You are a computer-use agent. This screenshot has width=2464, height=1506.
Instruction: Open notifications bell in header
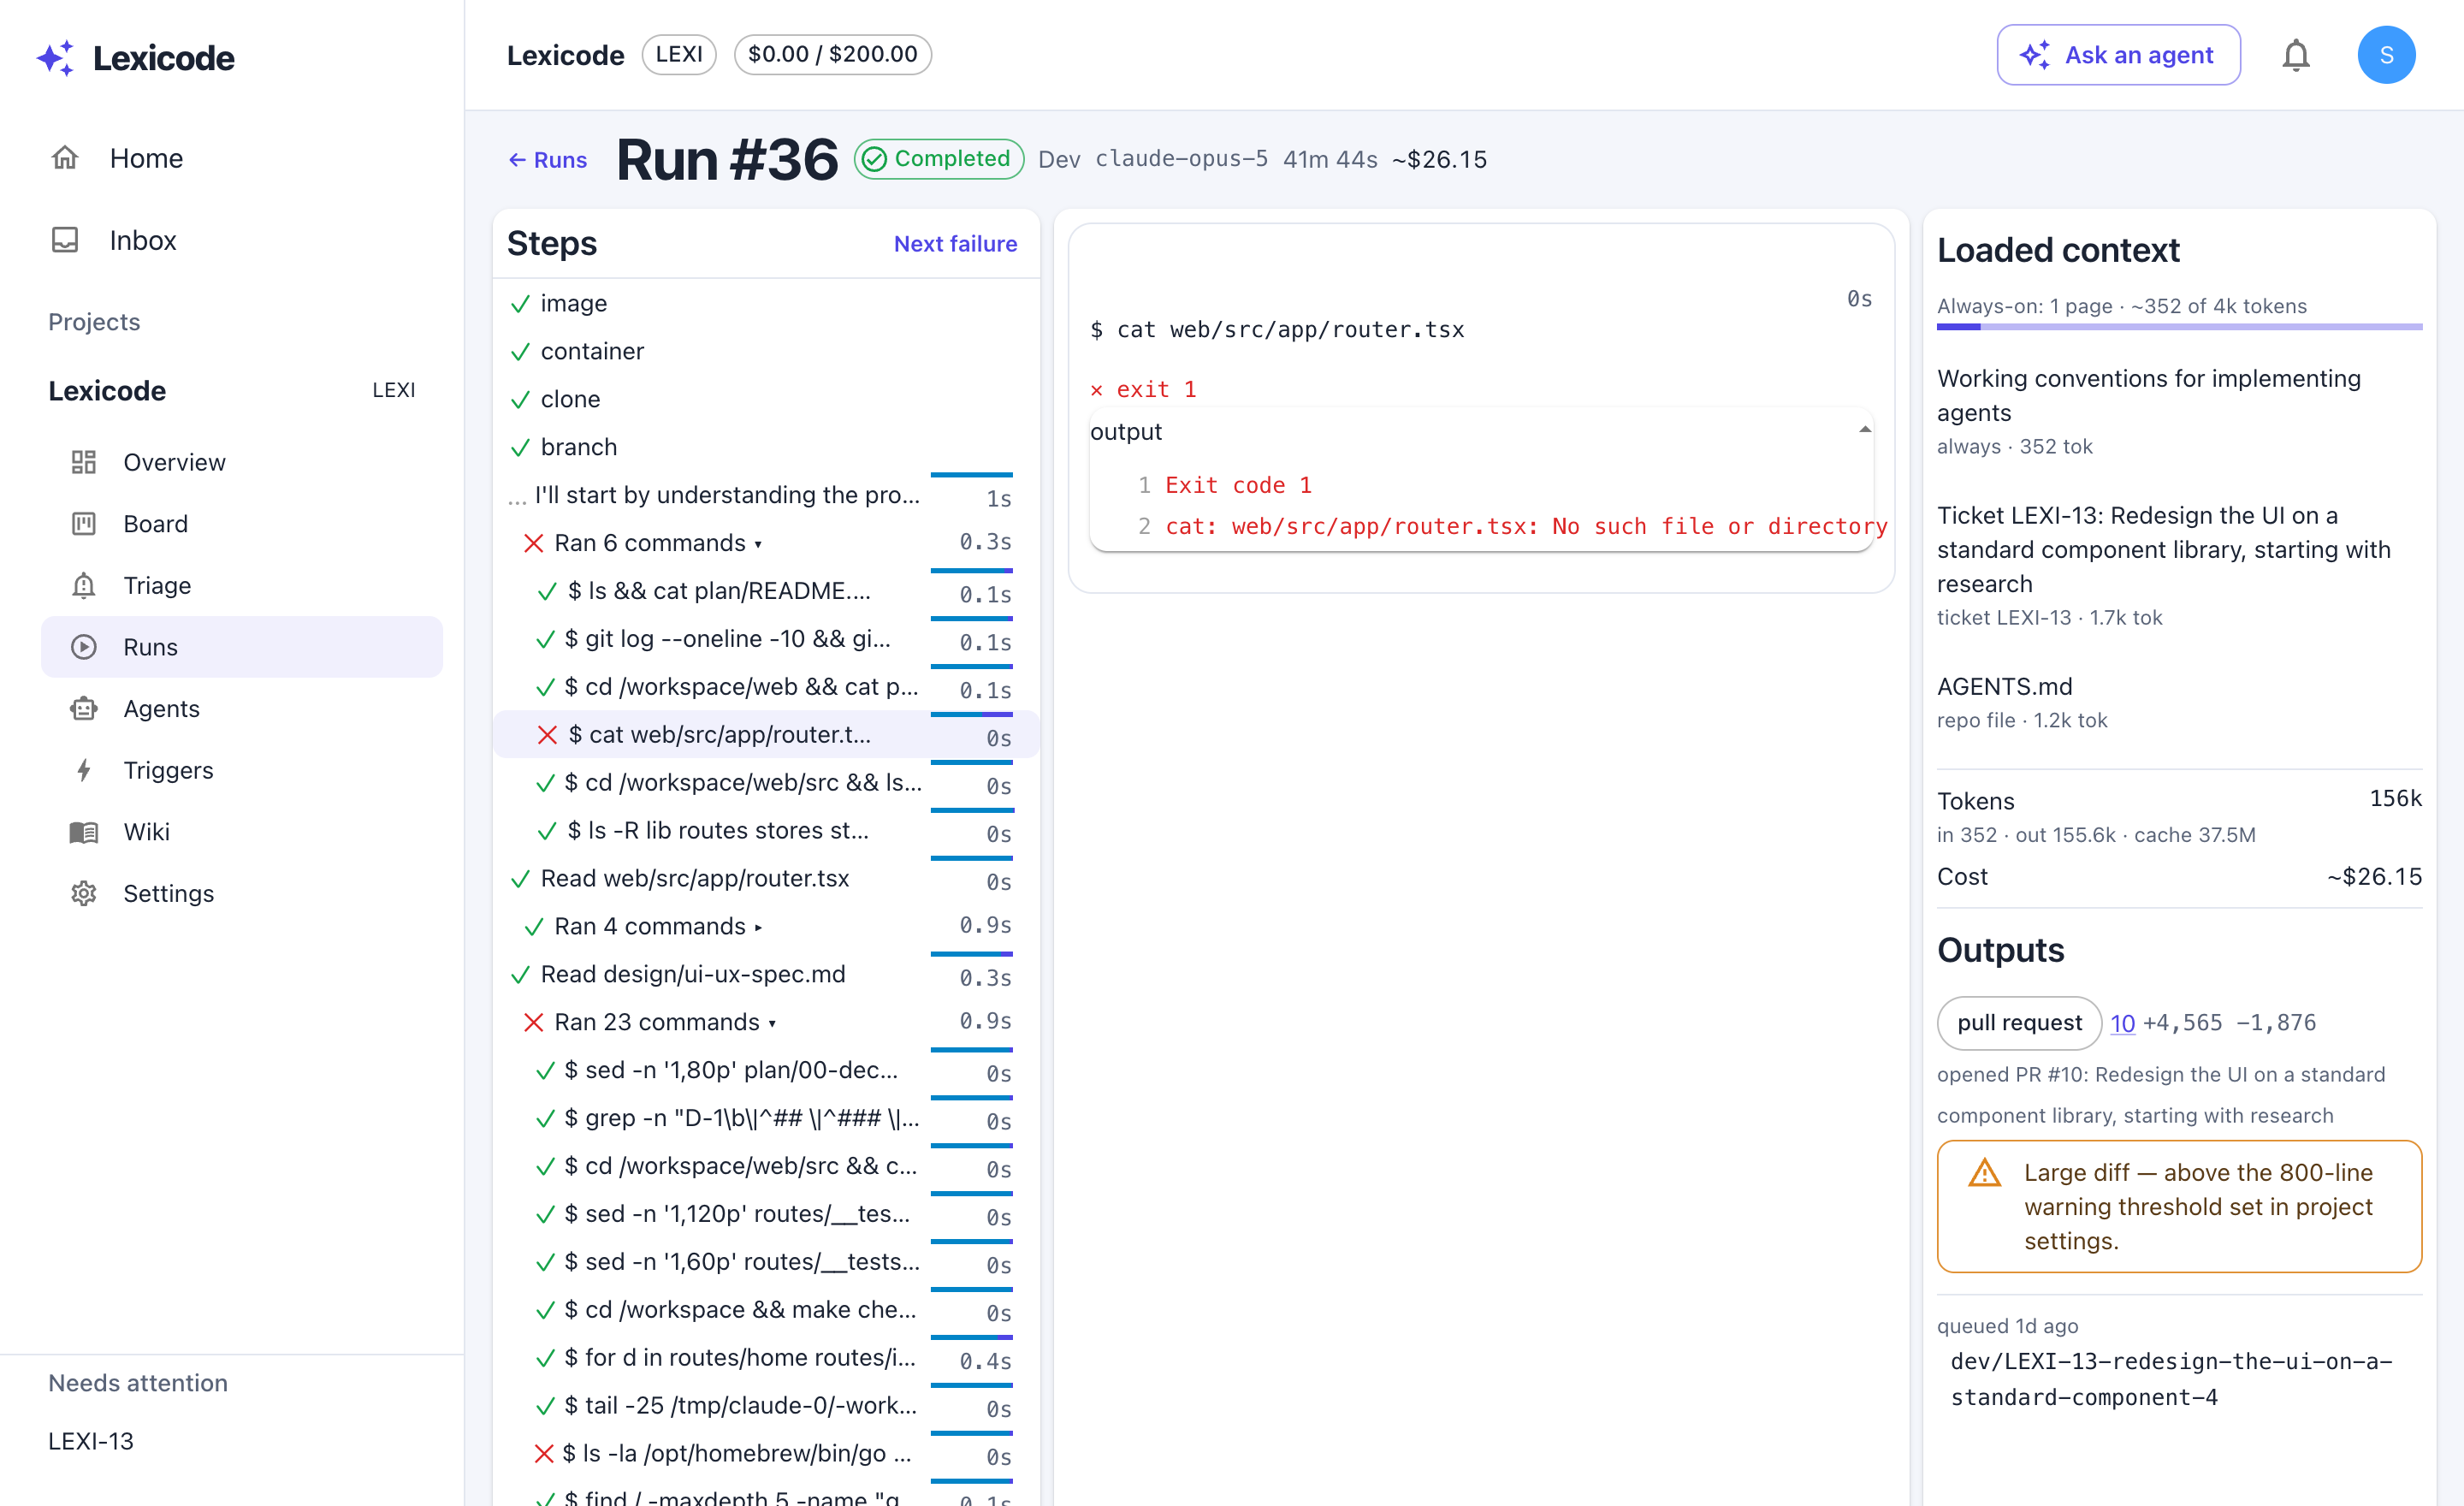click(2296, 55)
